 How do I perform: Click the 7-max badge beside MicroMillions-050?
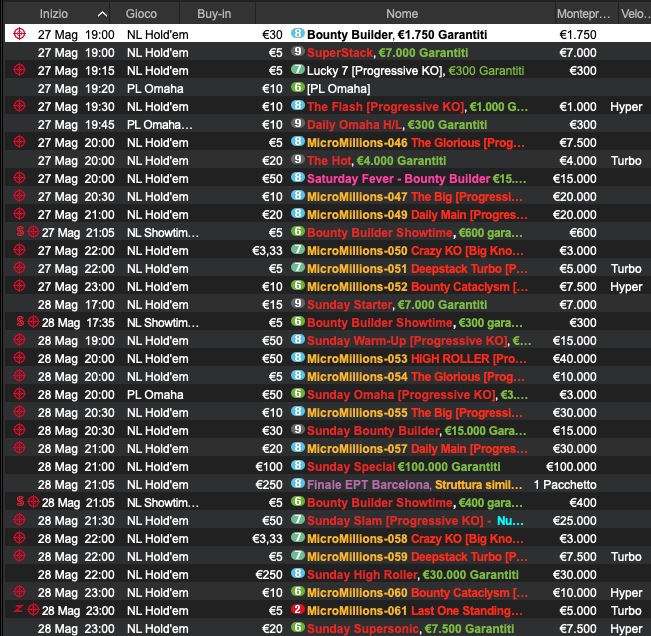pyautogui.click(x=297, y=249)
